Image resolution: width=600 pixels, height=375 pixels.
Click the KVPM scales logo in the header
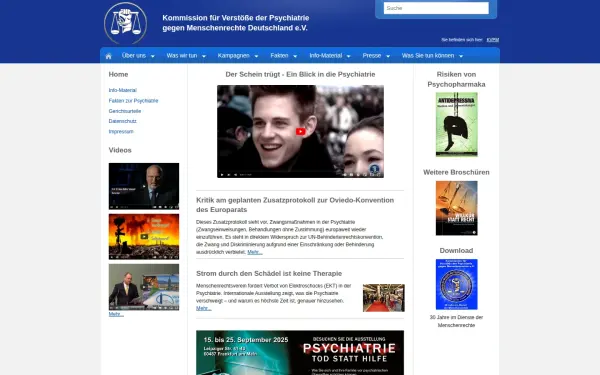tap(126, 23)
